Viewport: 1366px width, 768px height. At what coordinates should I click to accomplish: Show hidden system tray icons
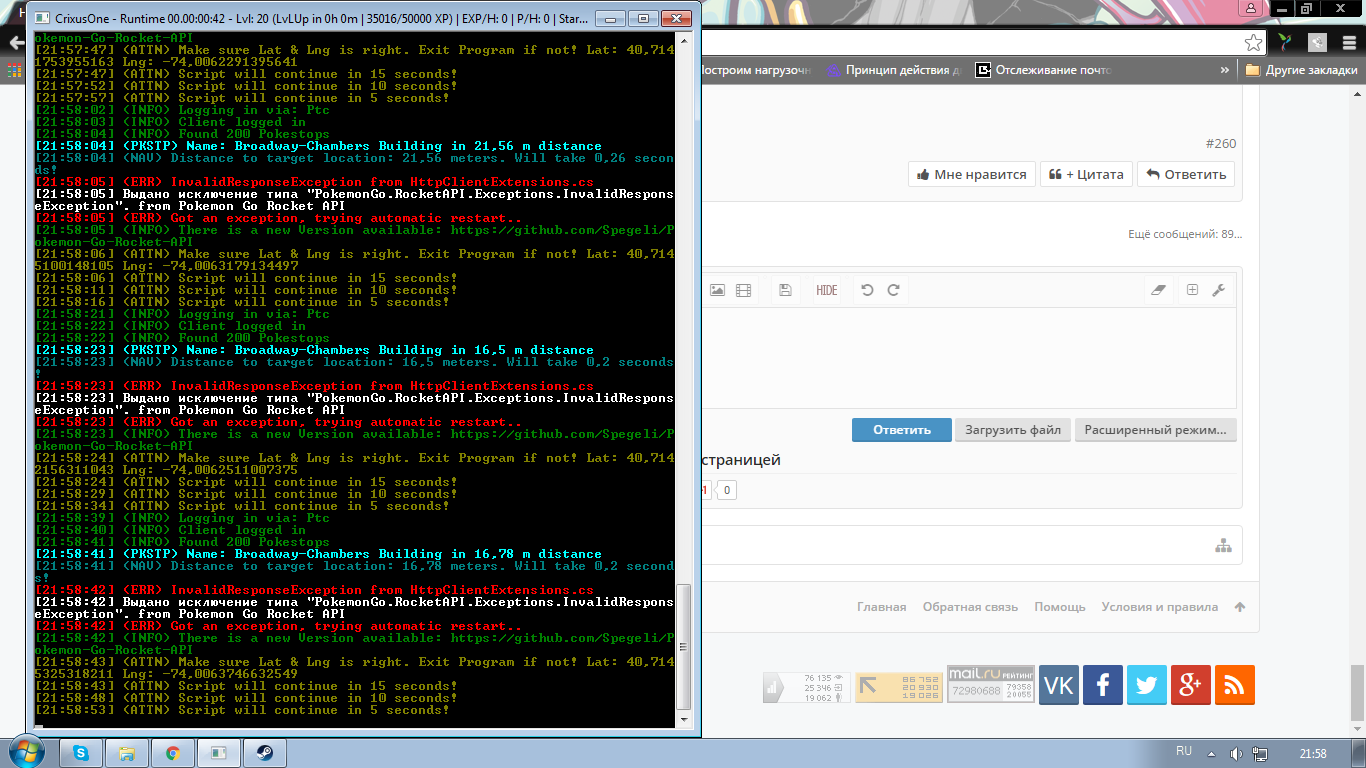1210,753
